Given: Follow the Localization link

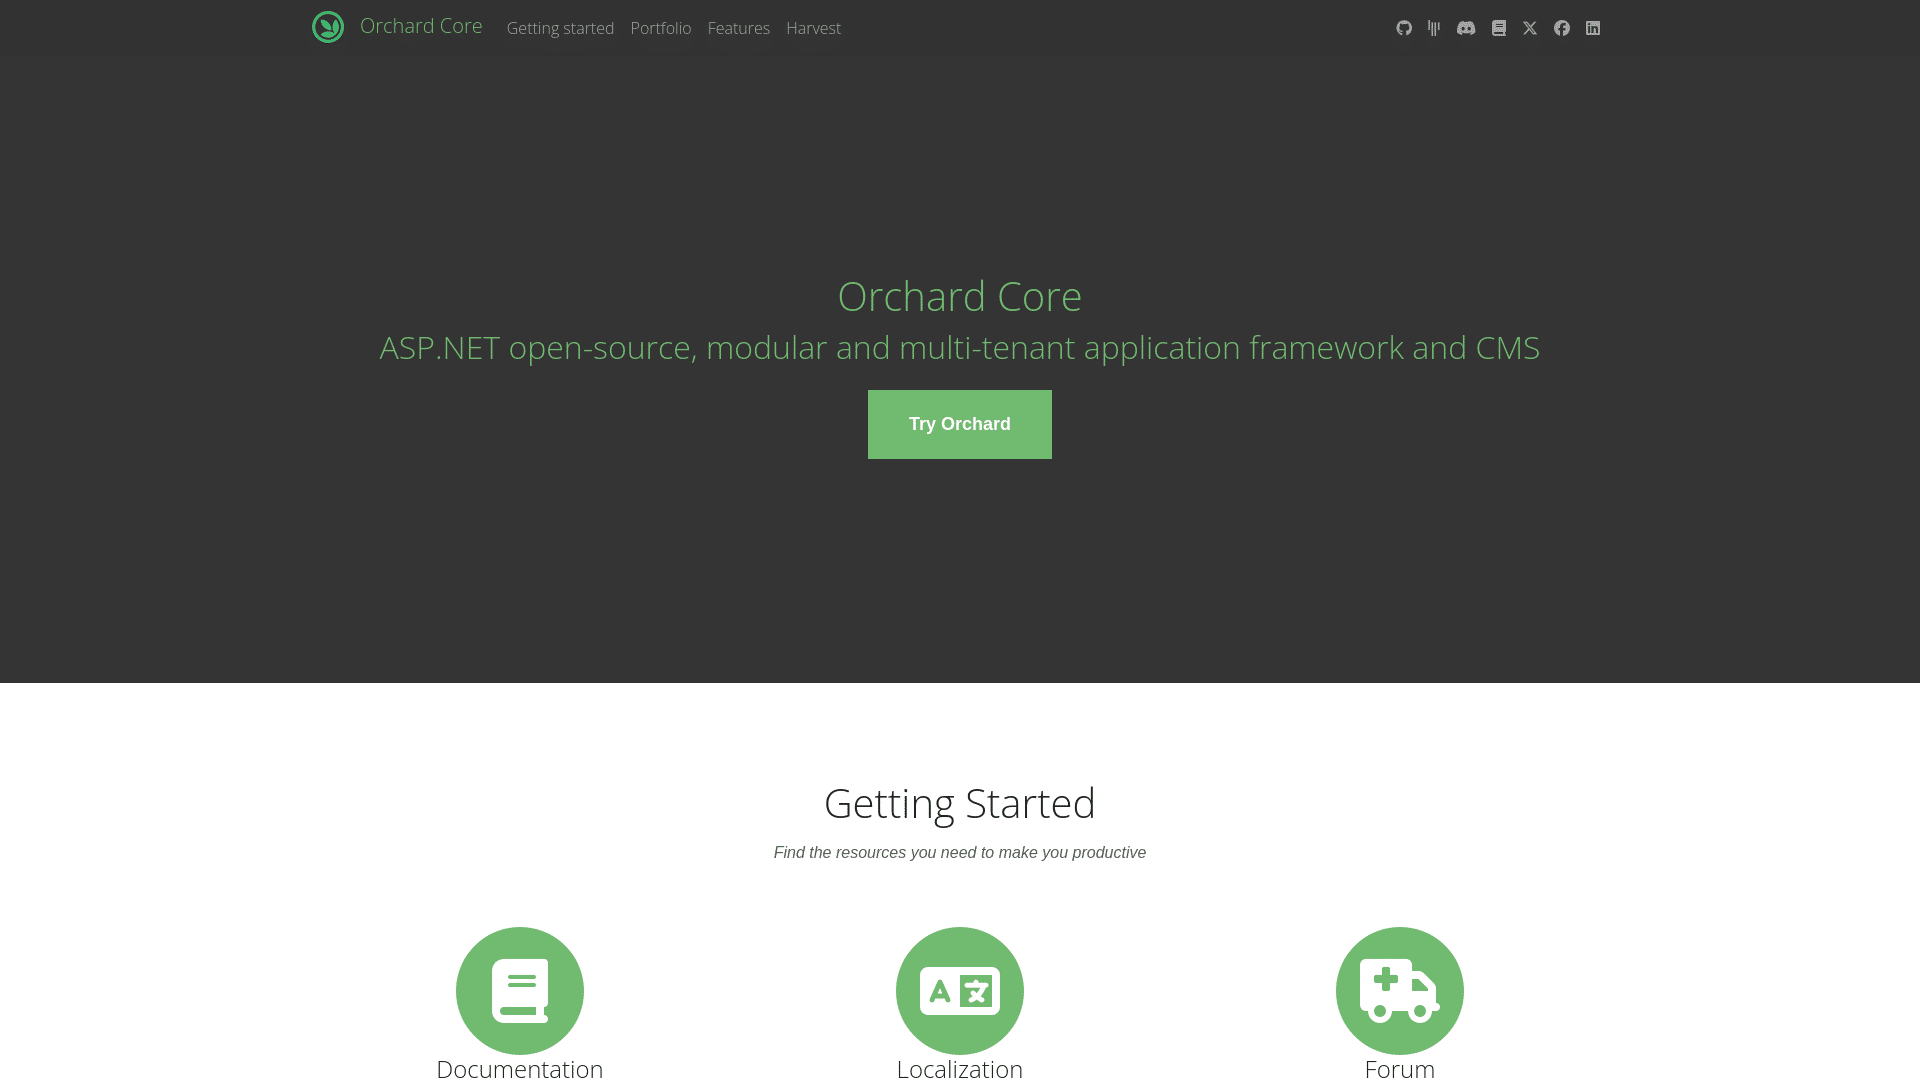Looking at the screenshot, I should pyautogui.click(x=959, y=1069).
